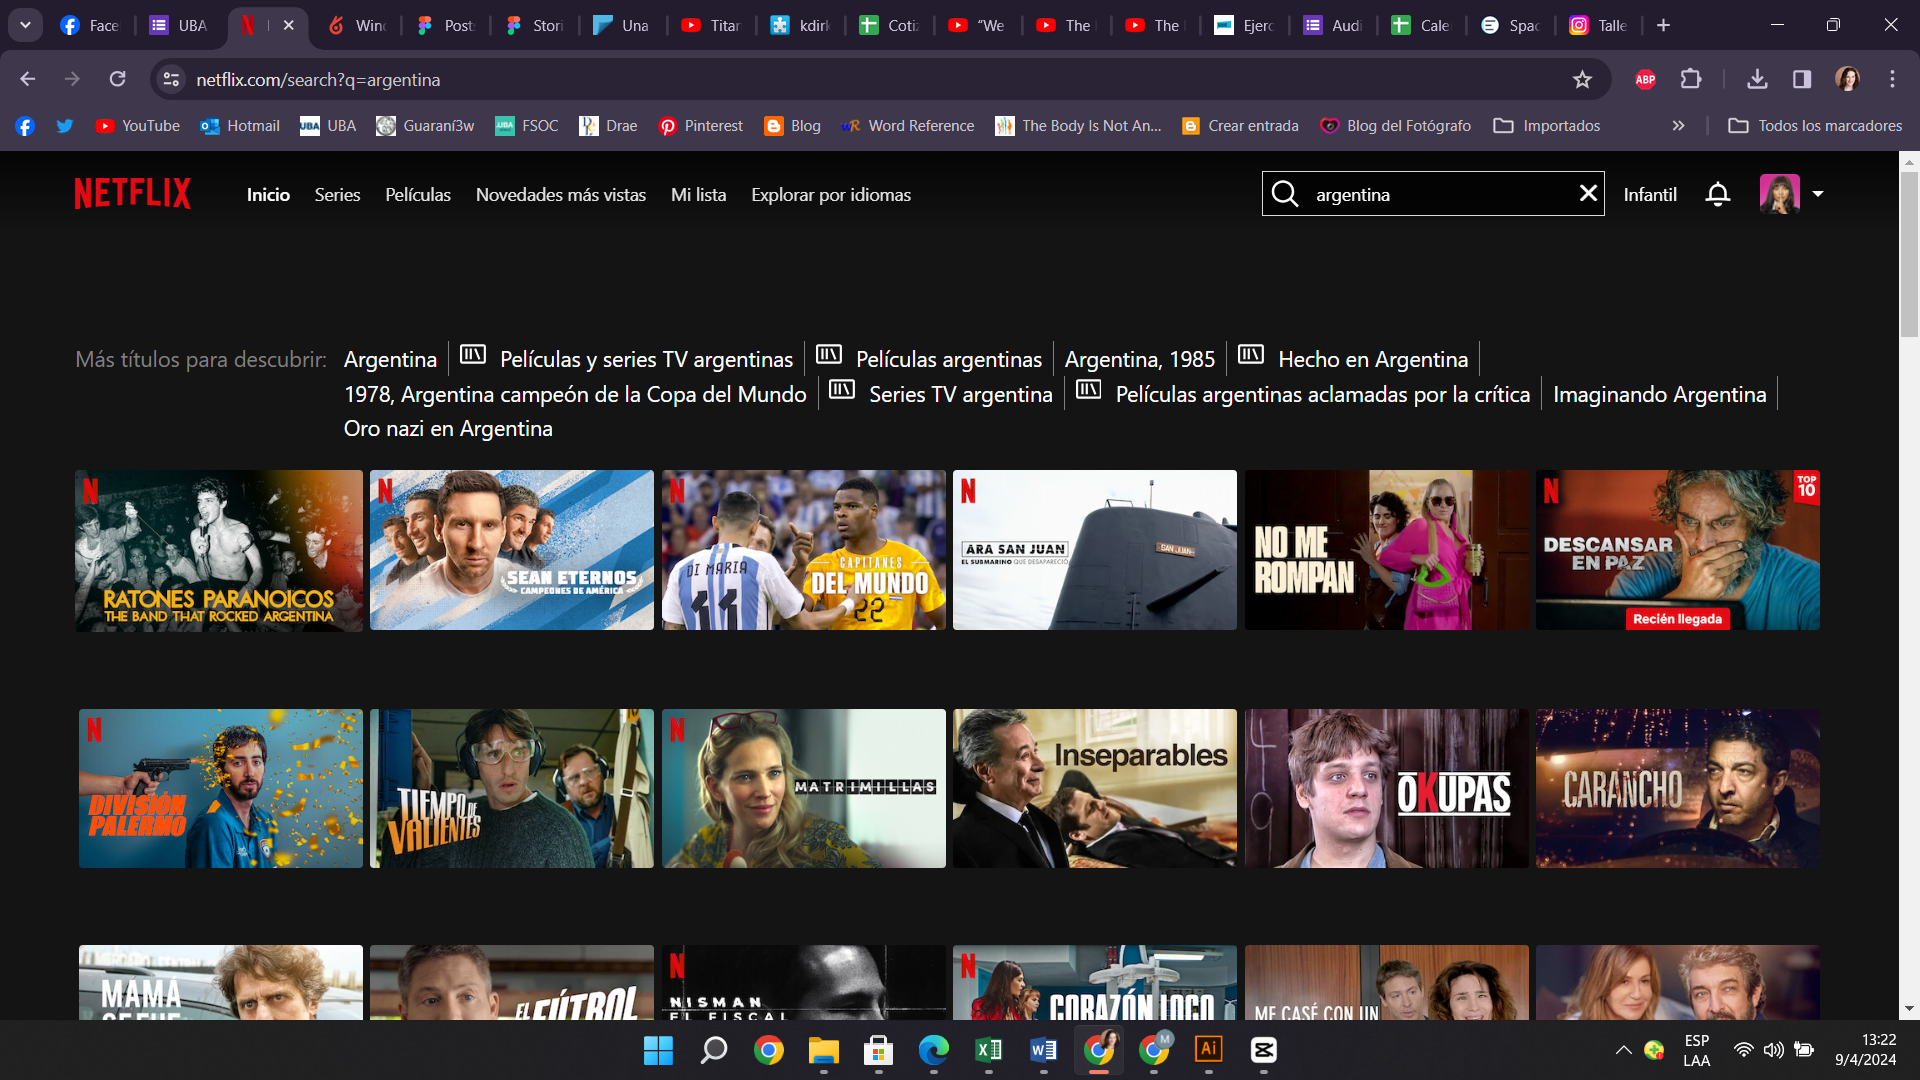Click the search field containing argentina
The image size is (1920, 1080).
point(1433,194)
